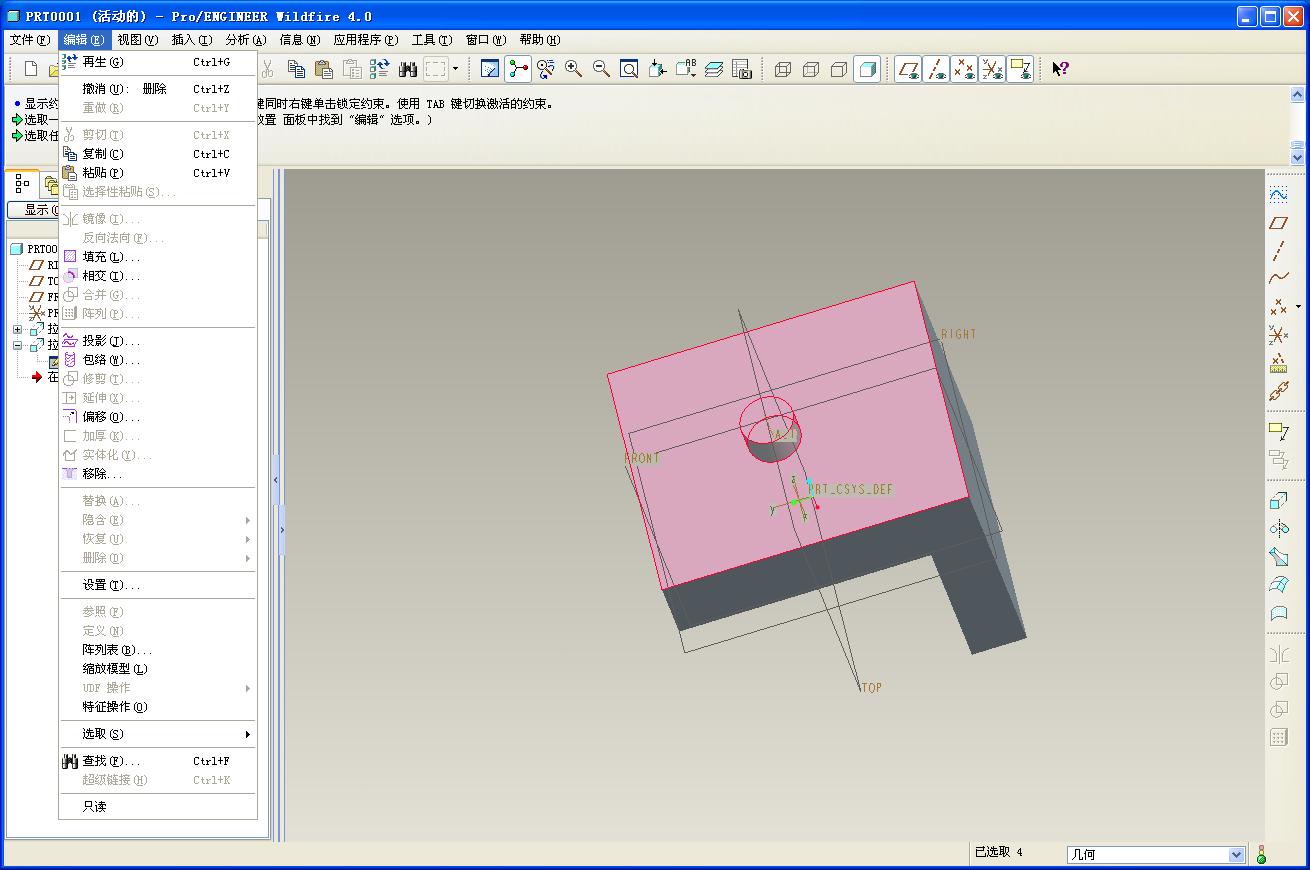
Task: Click the Reorient view icon
Action: [657, 69]
